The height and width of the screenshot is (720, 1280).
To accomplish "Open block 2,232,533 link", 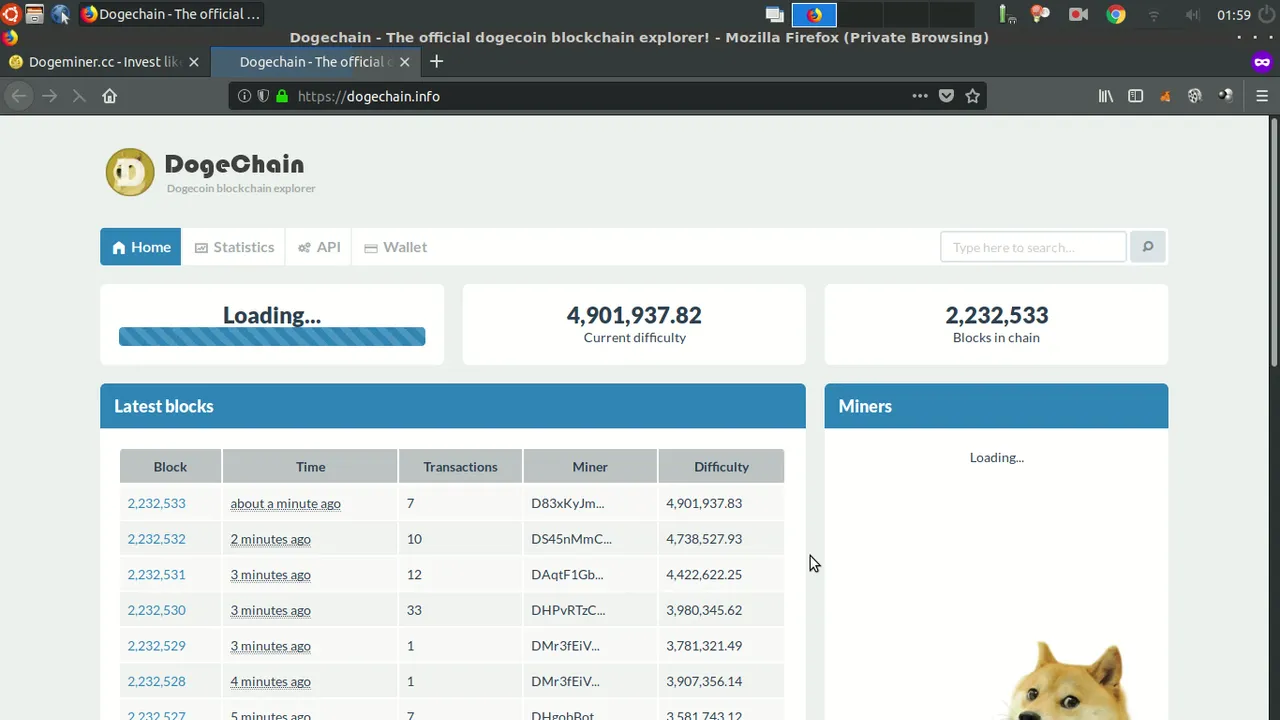I will pyautogui.click(x=156, y=503).
